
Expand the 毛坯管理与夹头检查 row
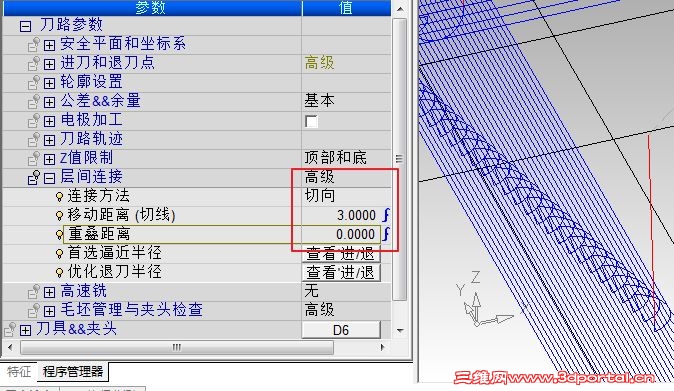tap(49, 311)
